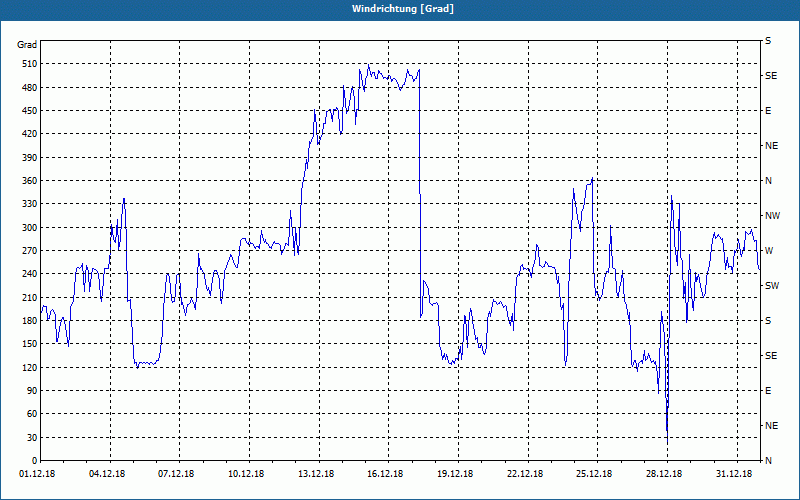This screenshot has height=500, width=800.
Task: Click the E compass label level with 90
Action: coord(768,391)
